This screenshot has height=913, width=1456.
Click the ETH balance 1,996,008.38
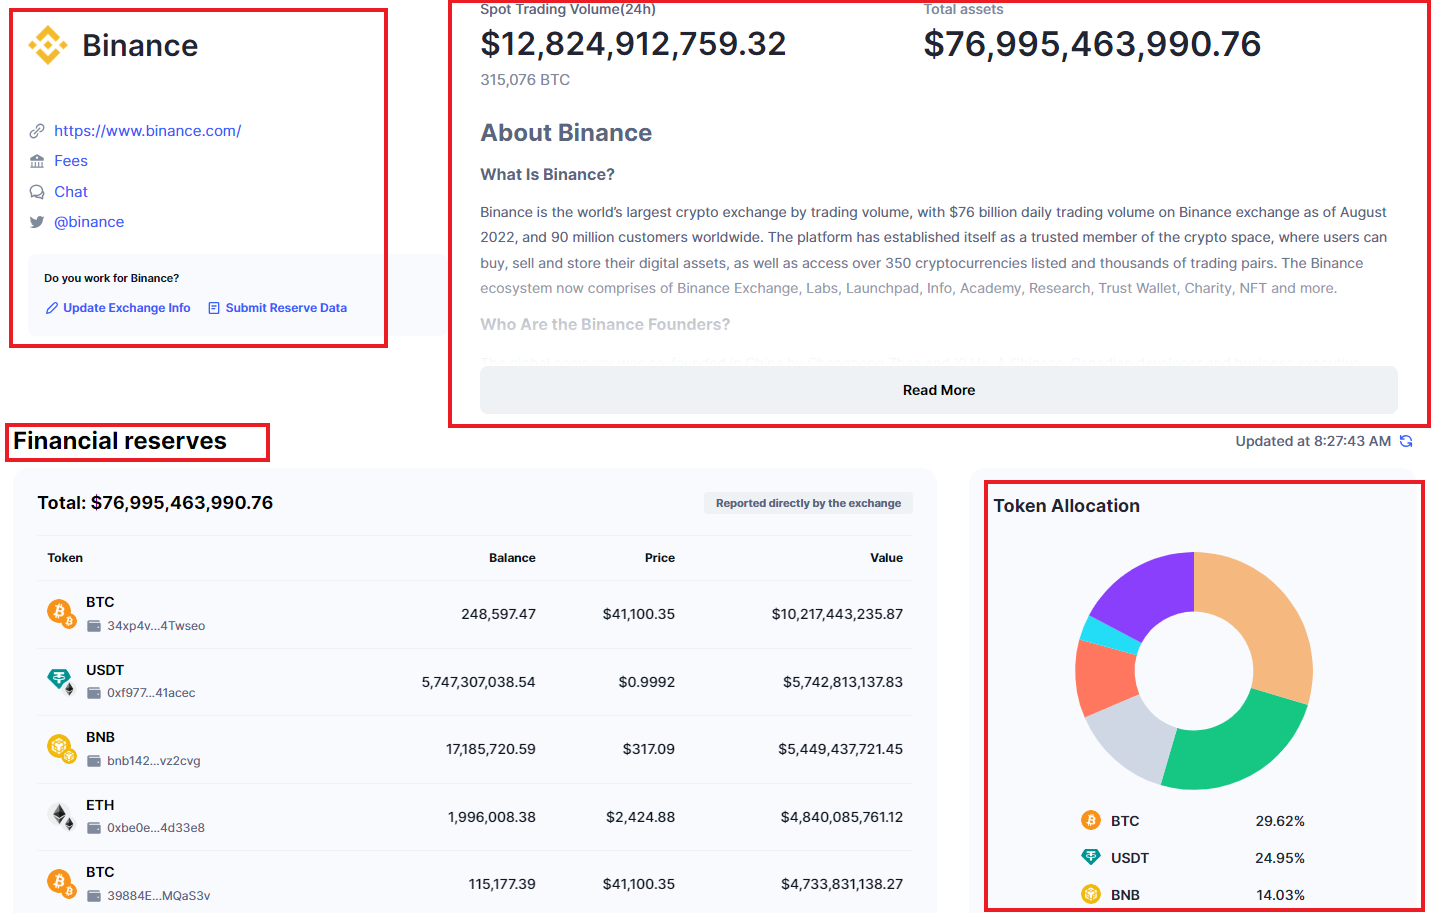[x=492, y=817]
